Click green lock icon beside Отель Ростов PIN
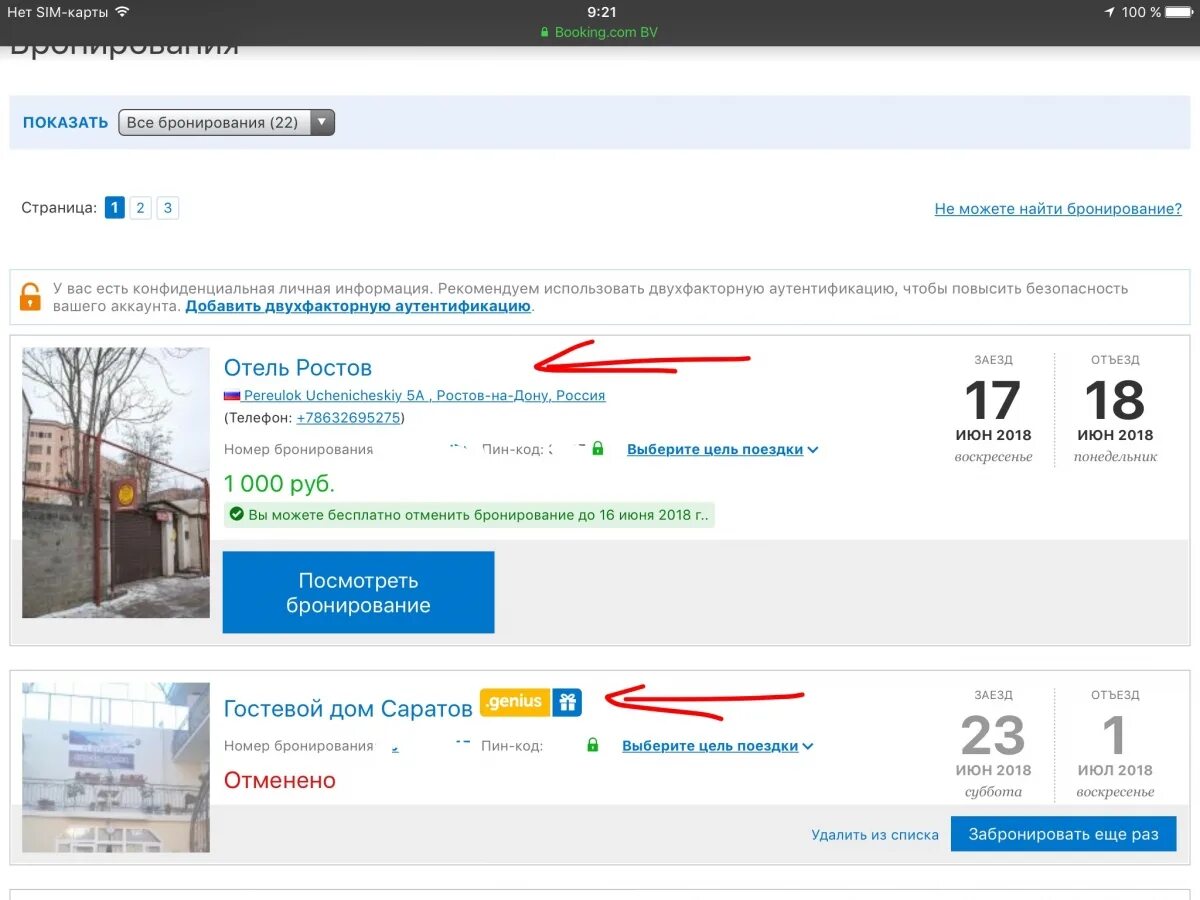Image resolution: width=1200 pixels, height=900 pixels. pyautogui.click(x=598, y=449)
